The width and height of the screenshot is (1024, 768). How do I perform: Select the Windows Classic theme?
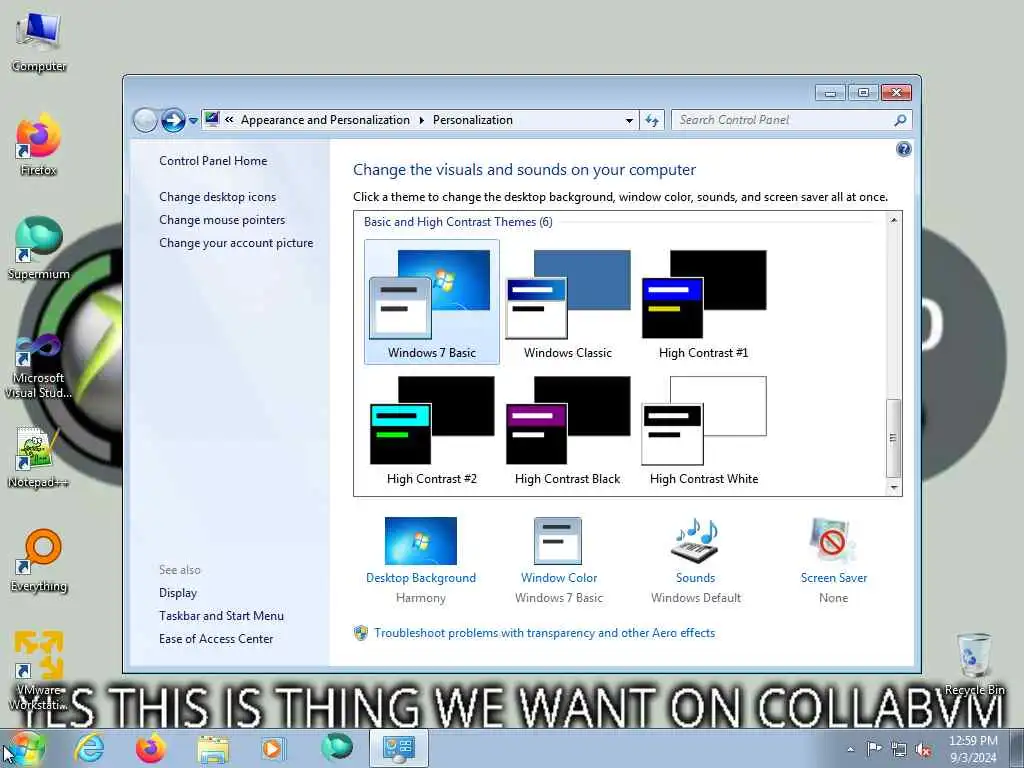point(568,304)
